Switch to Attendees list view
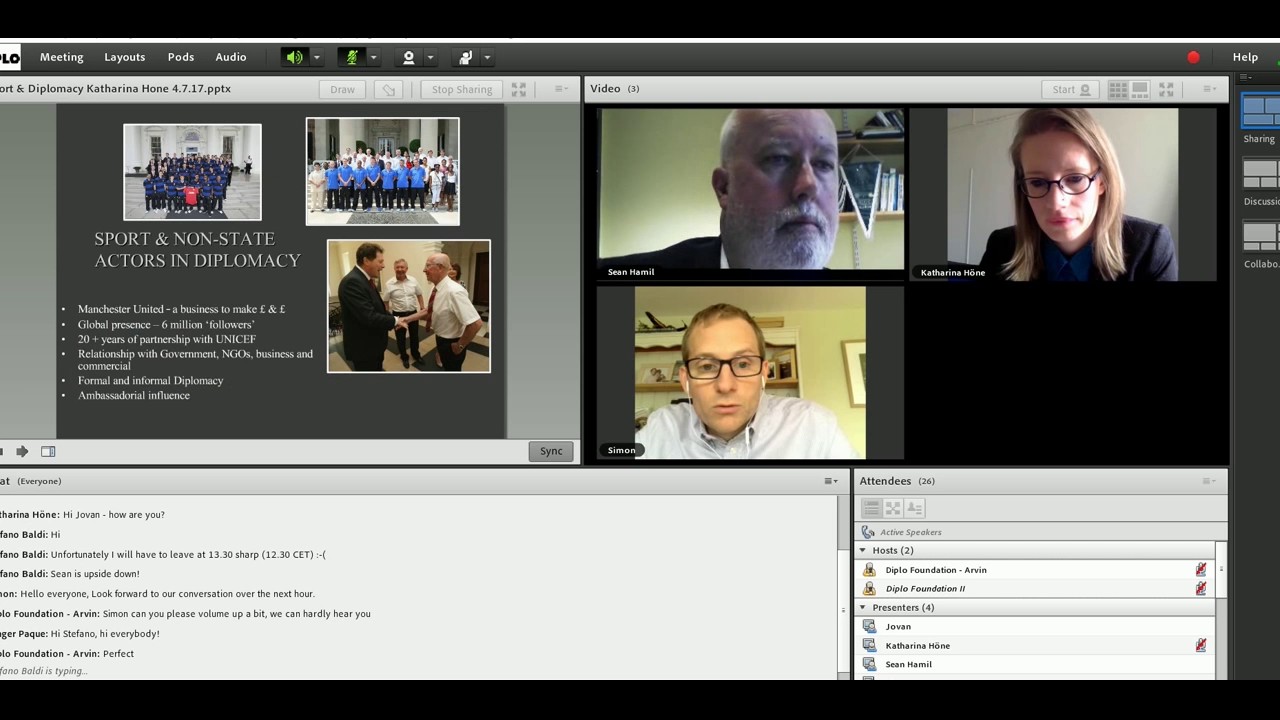Viewport: 1280px width, 720px height. coord(871,508)
